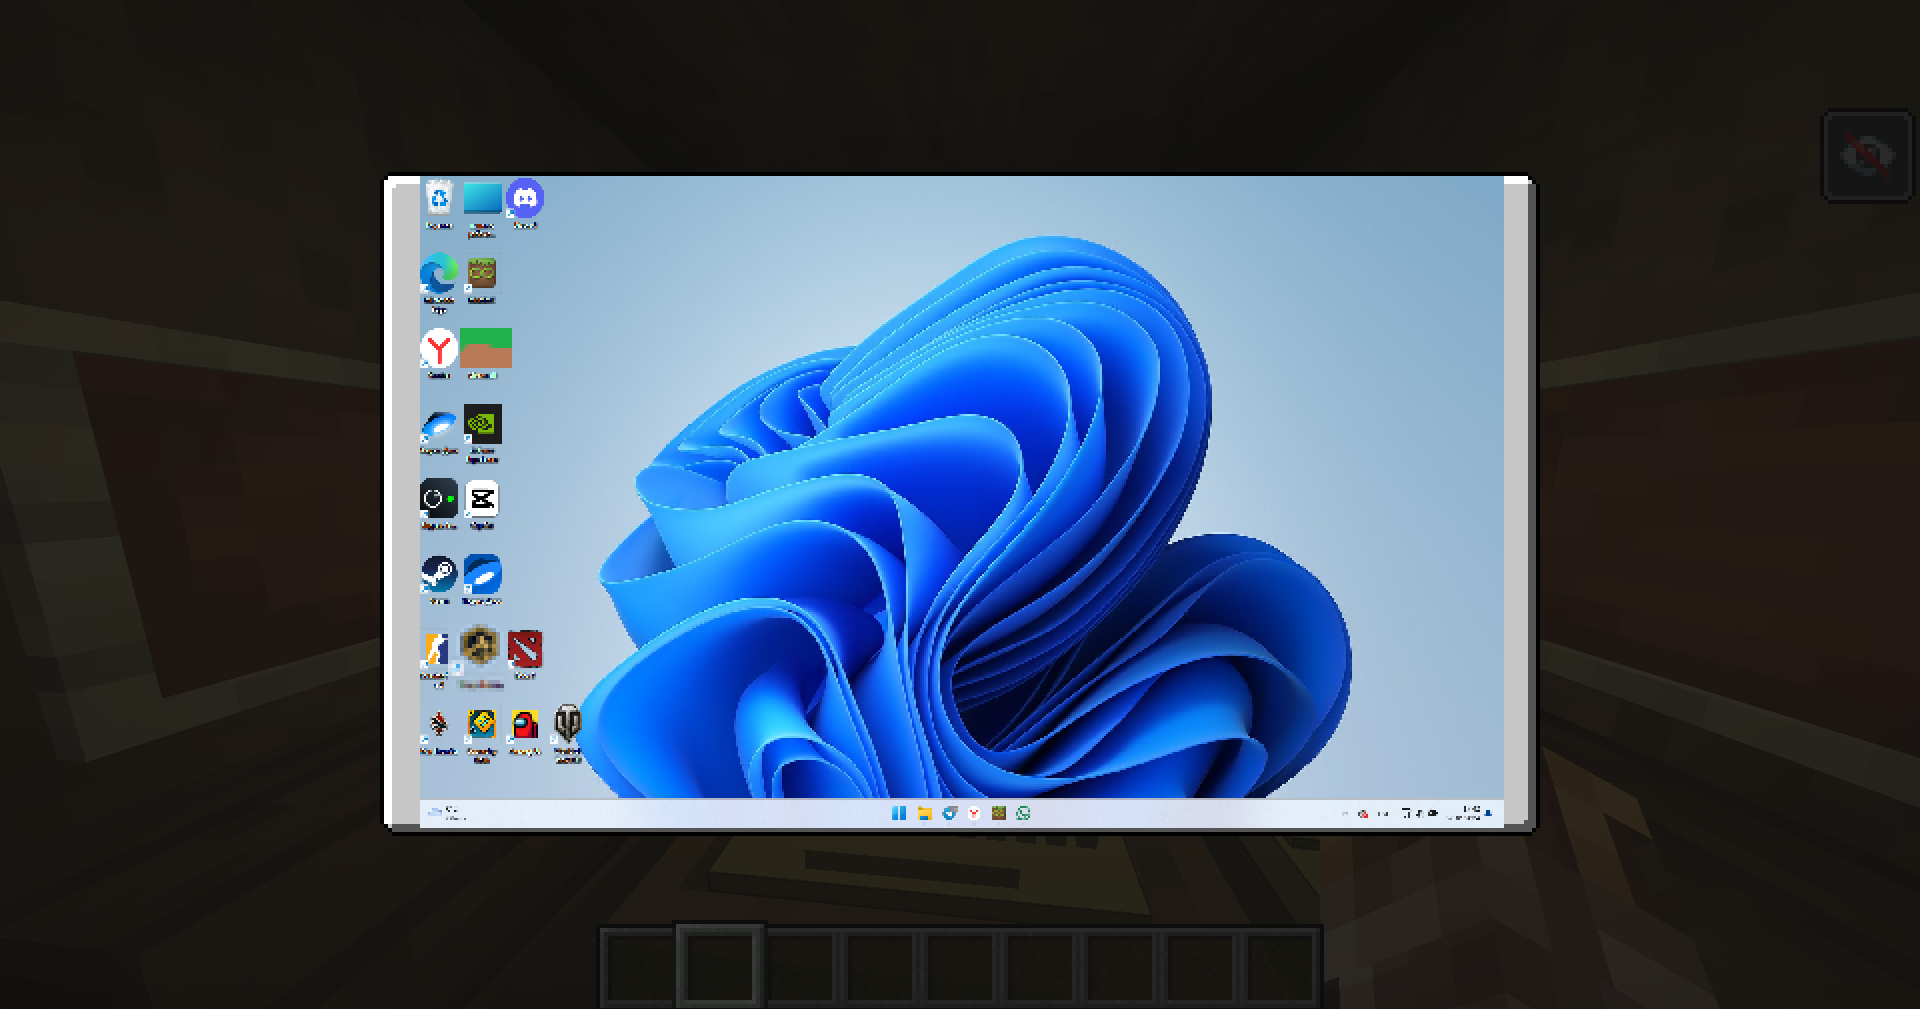Open the taskbar clock and date
1920x1009 pixels.
tap(1464, 813)
